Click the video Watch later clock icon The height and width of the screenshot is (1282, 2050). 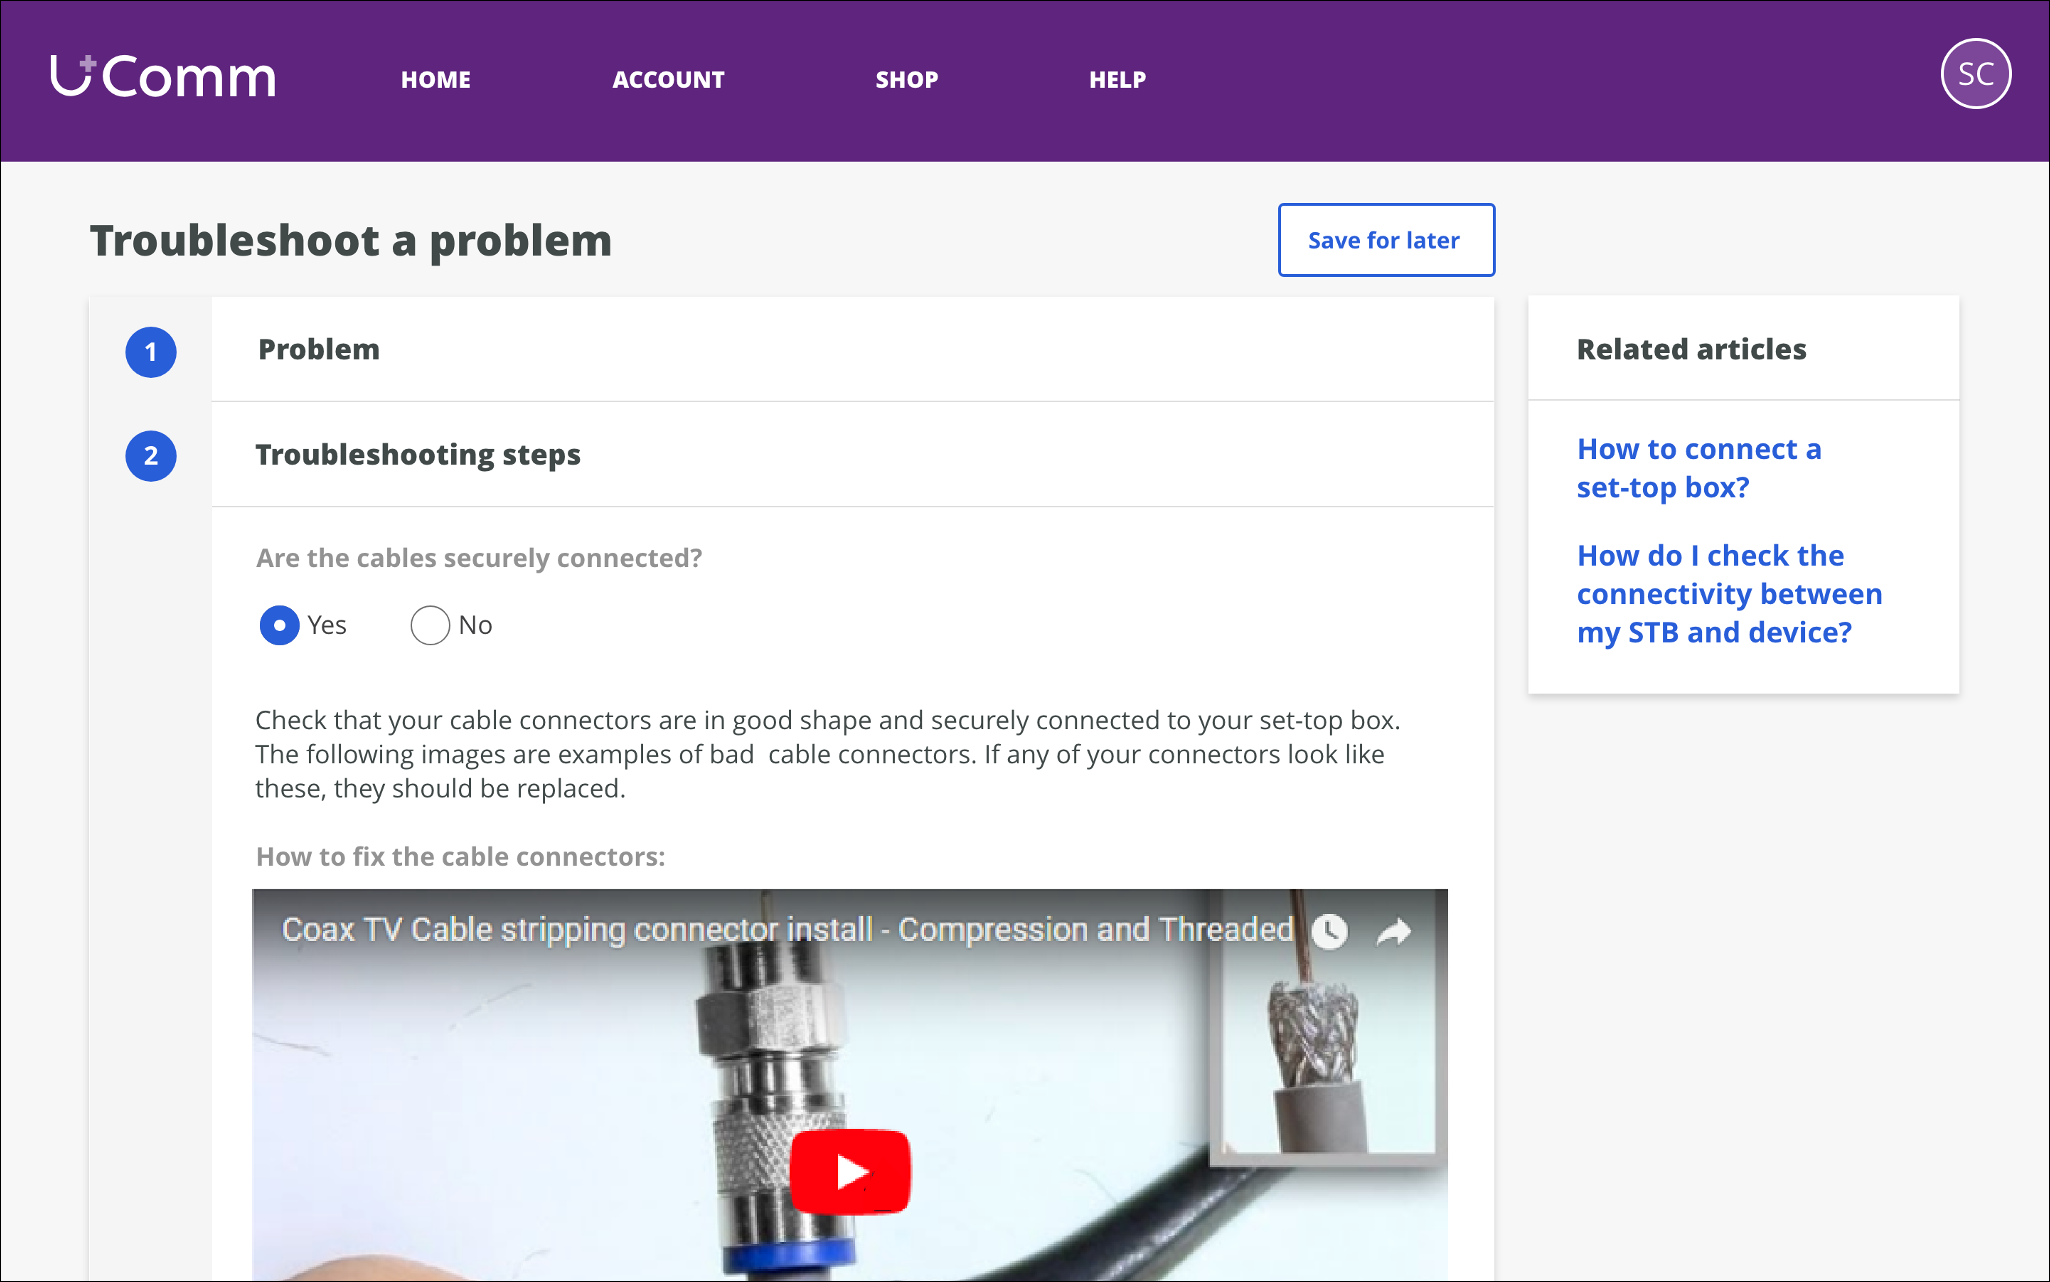1329,931
